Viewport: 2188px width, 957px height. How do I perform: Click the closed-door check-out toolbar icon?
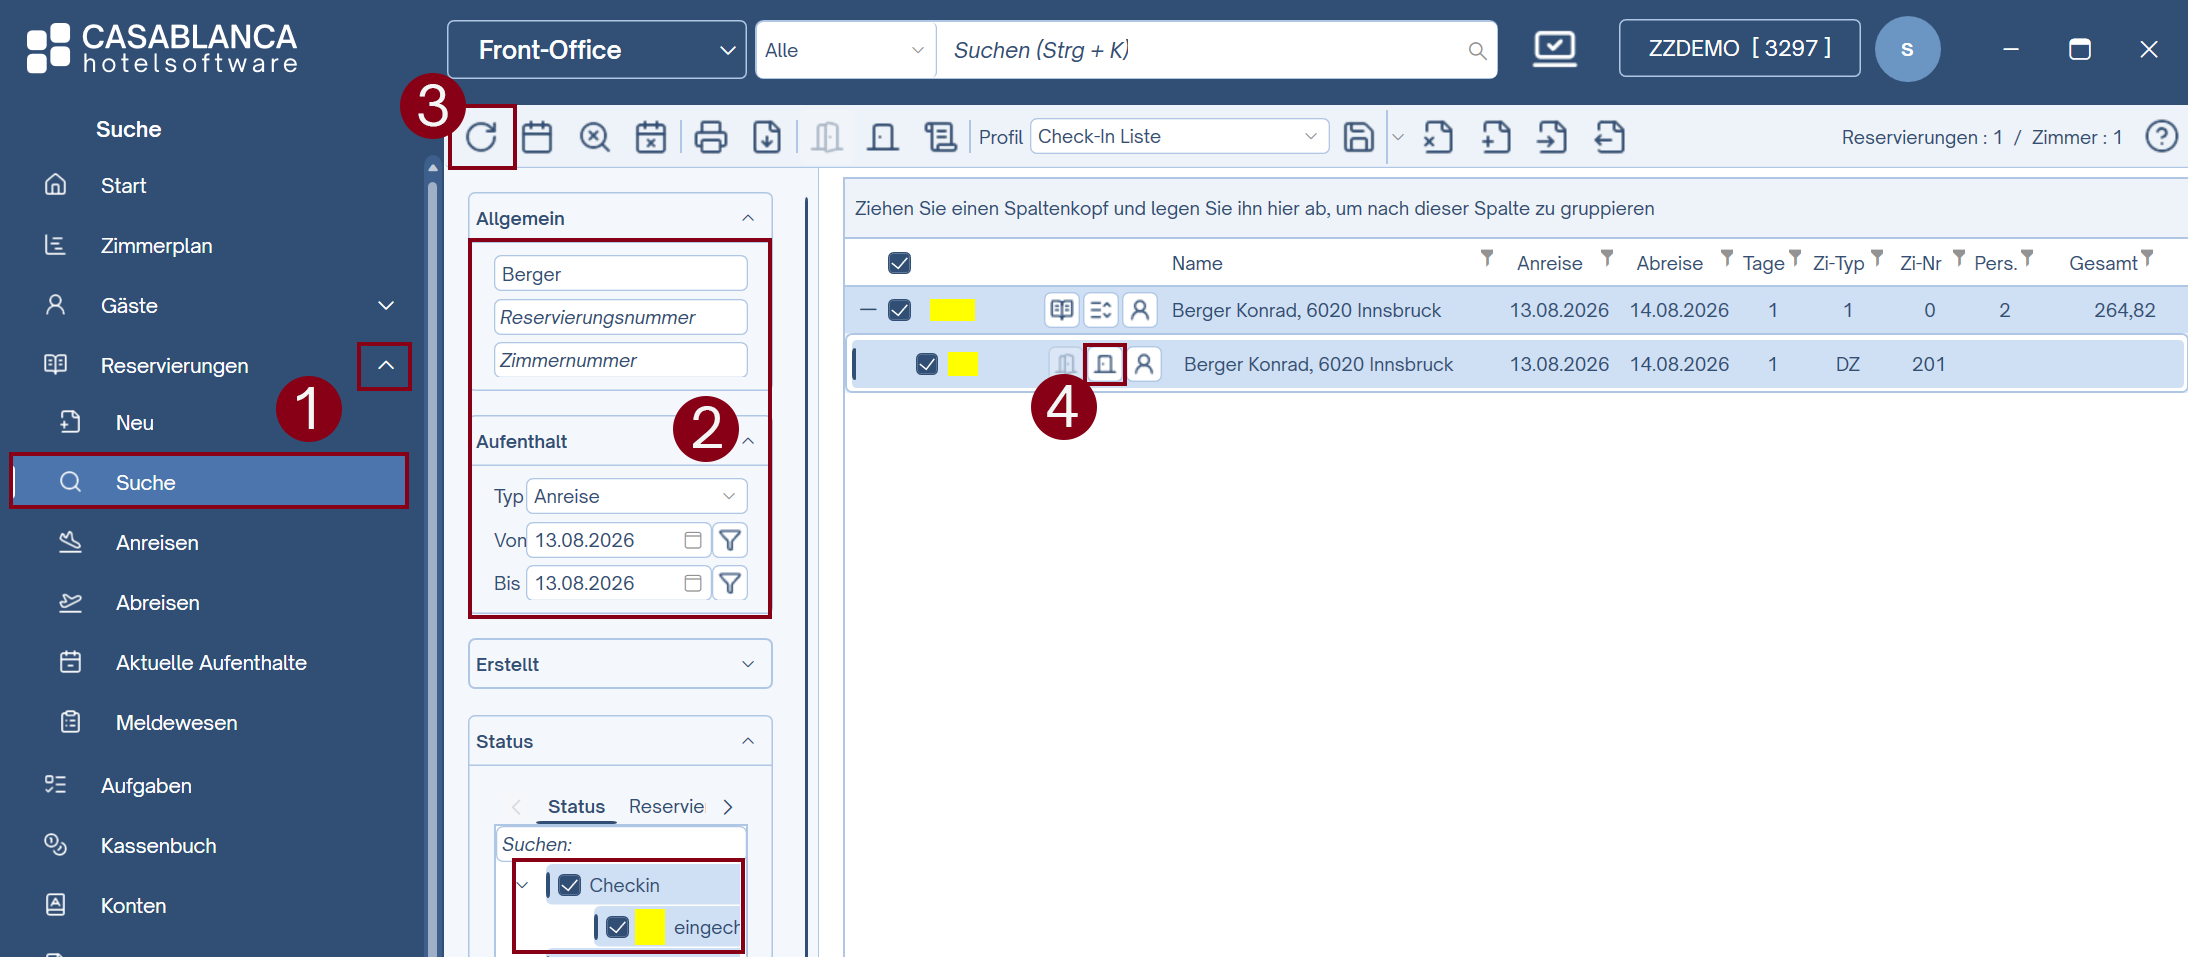[883, 137]
